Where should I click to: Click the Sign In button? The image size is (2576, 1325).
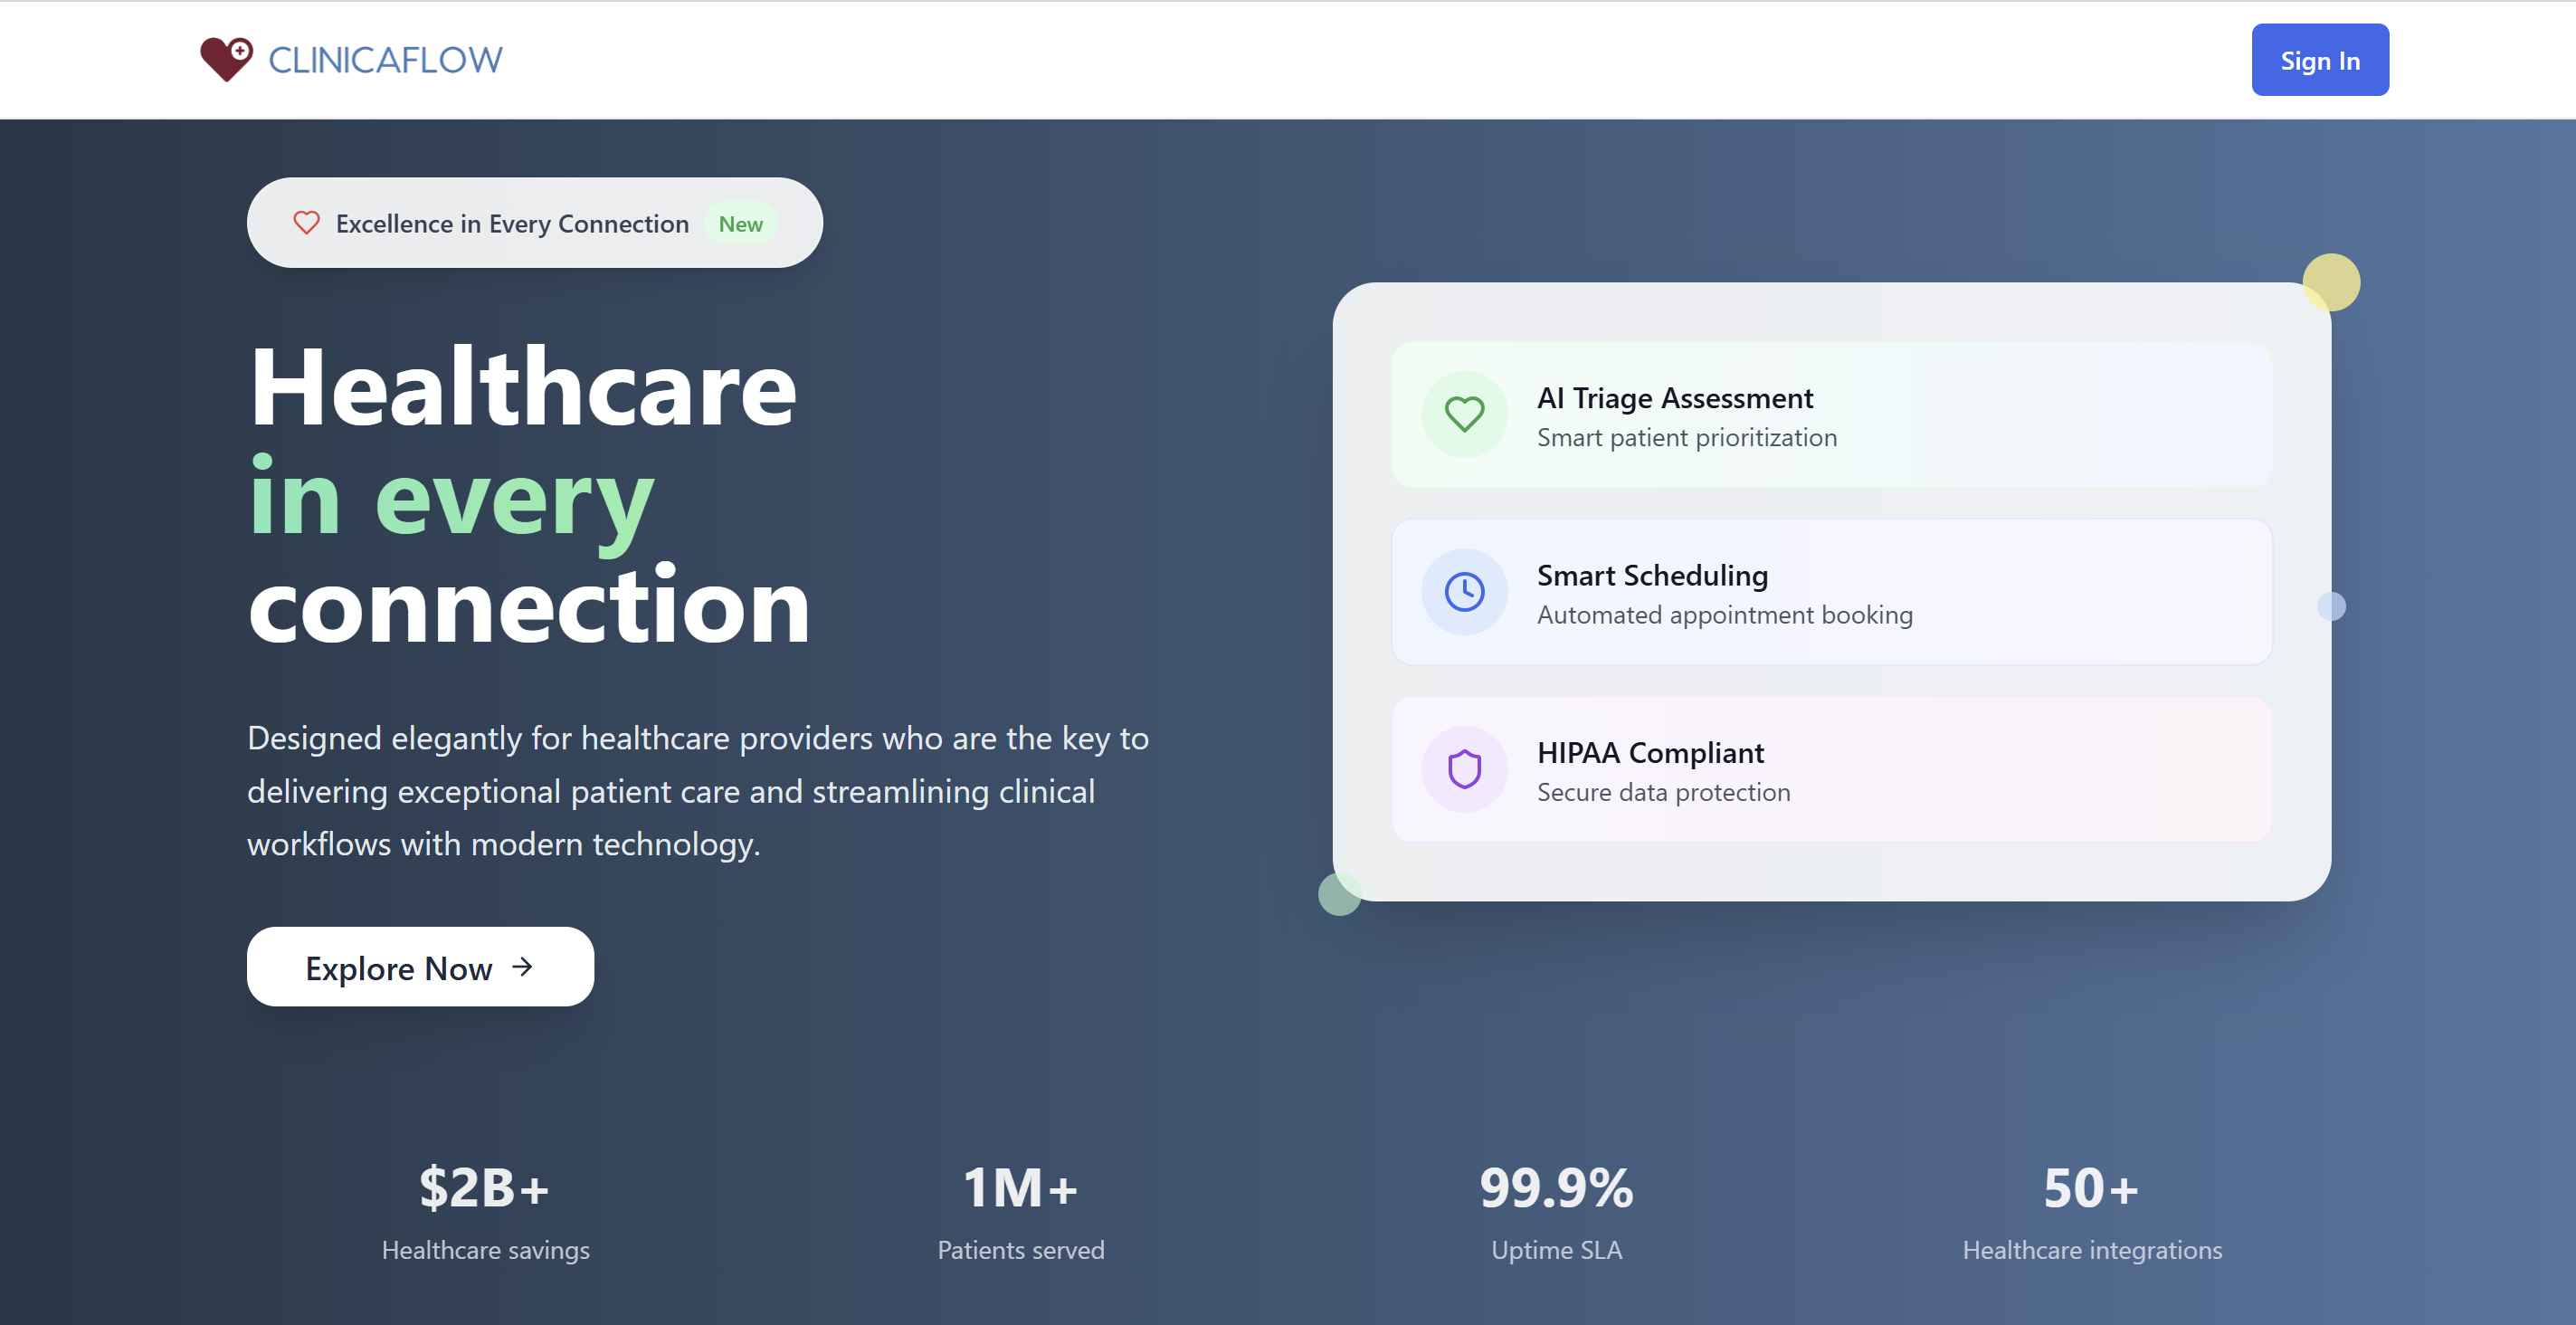2320,59
